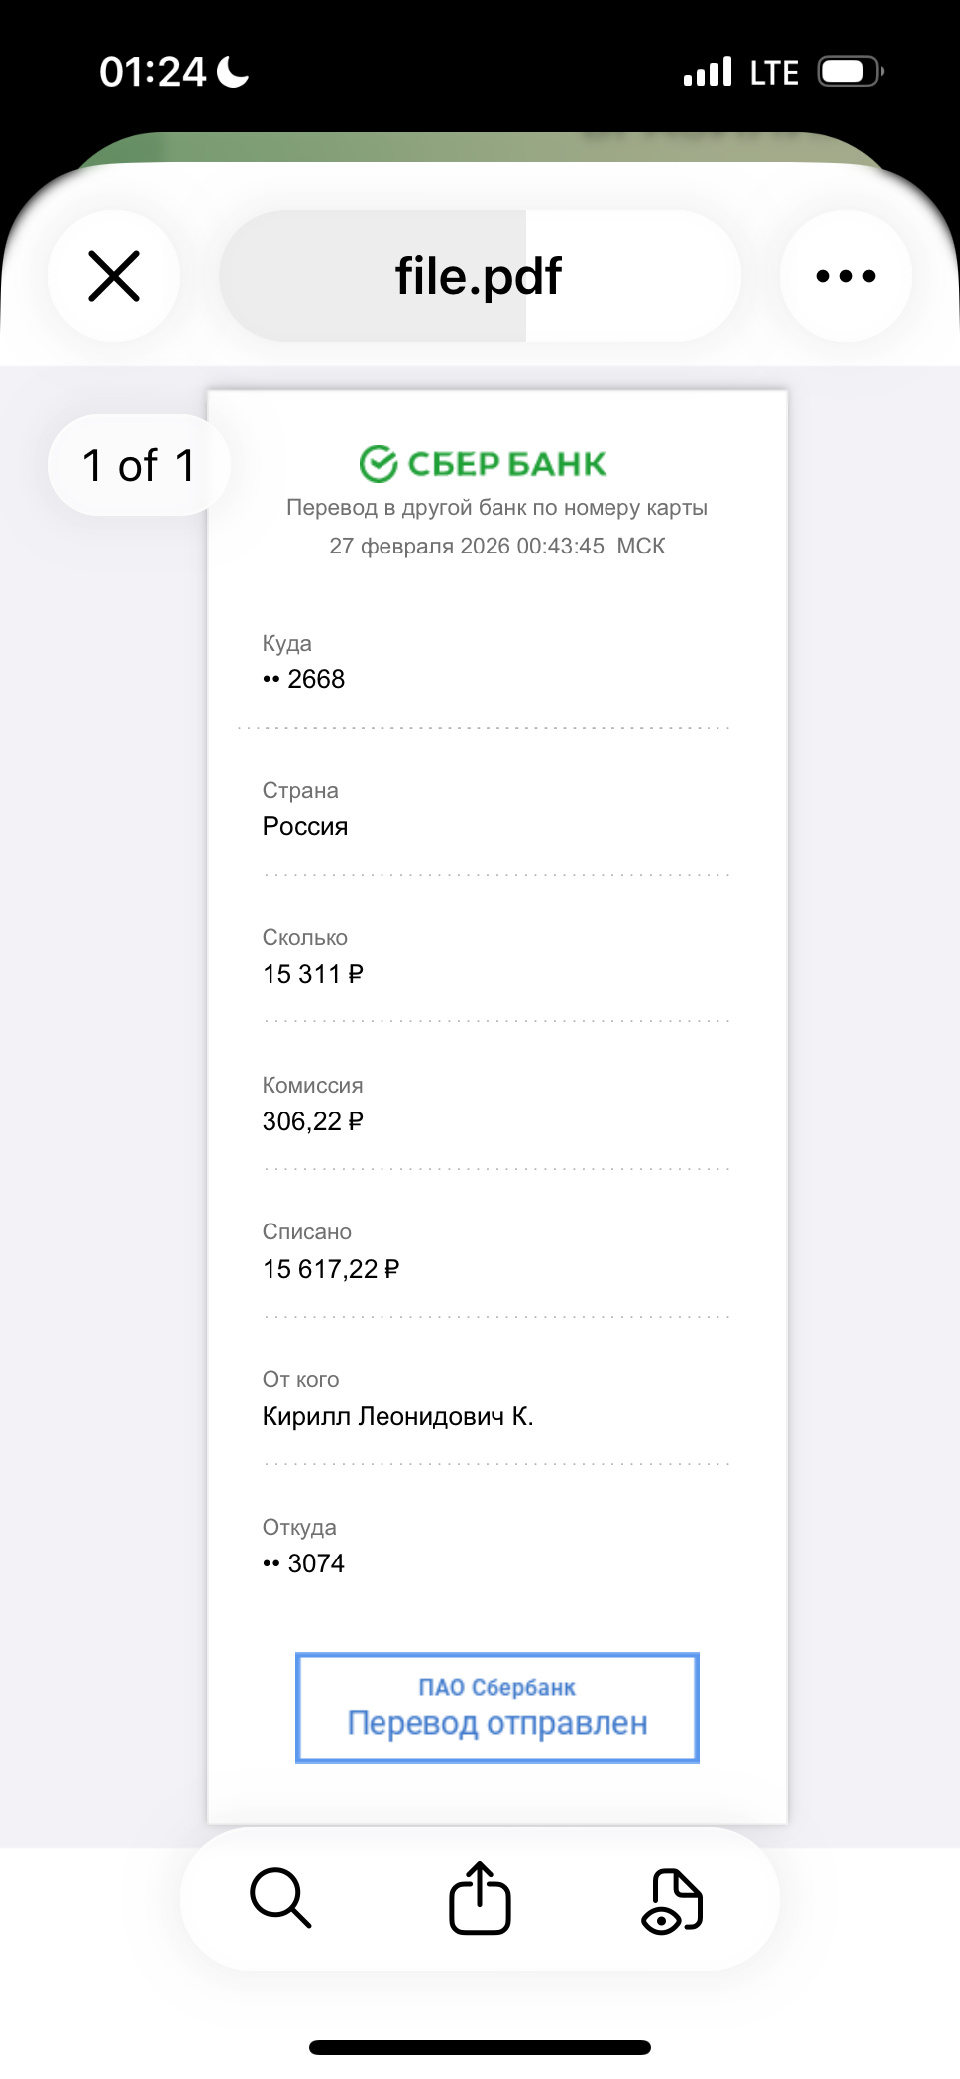Tap the sender name Кирилл Леонидович К.
This screenshot has height=2079, width=960.
(x=398, y=1416)
